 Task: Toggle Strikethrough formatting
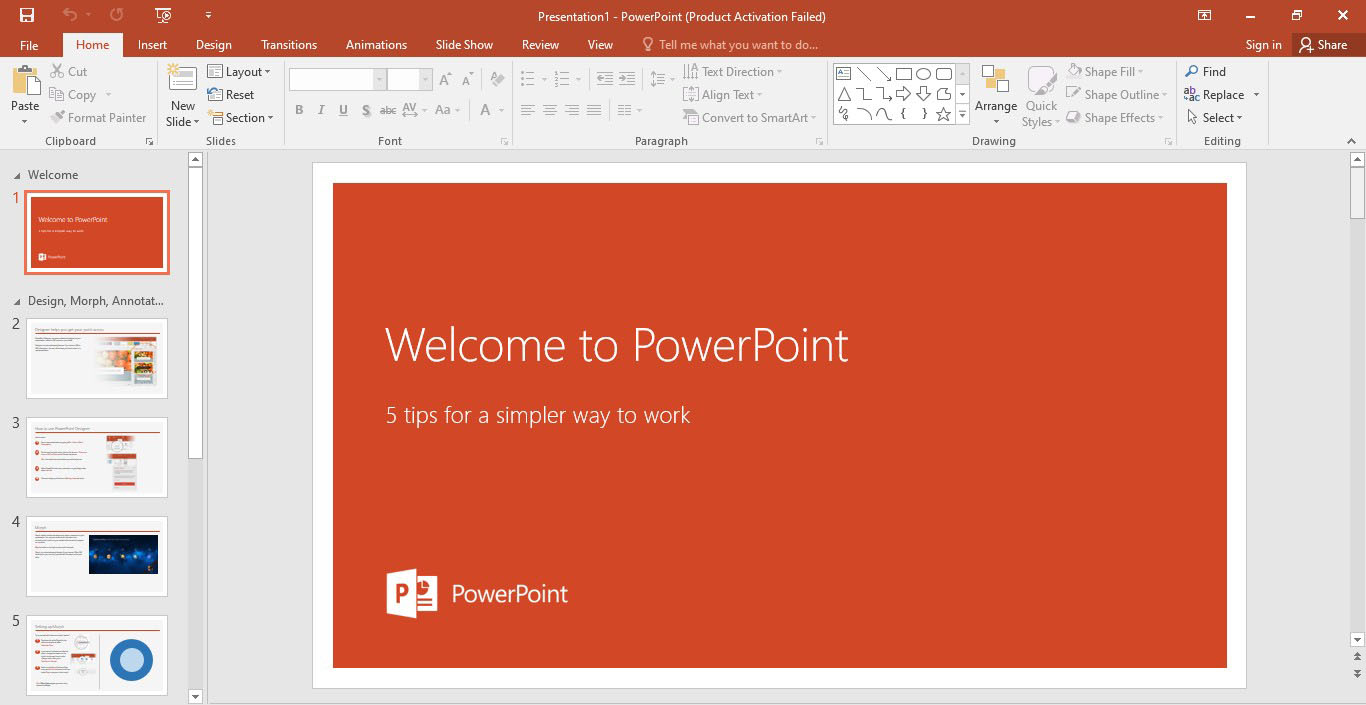click(390, 110)
